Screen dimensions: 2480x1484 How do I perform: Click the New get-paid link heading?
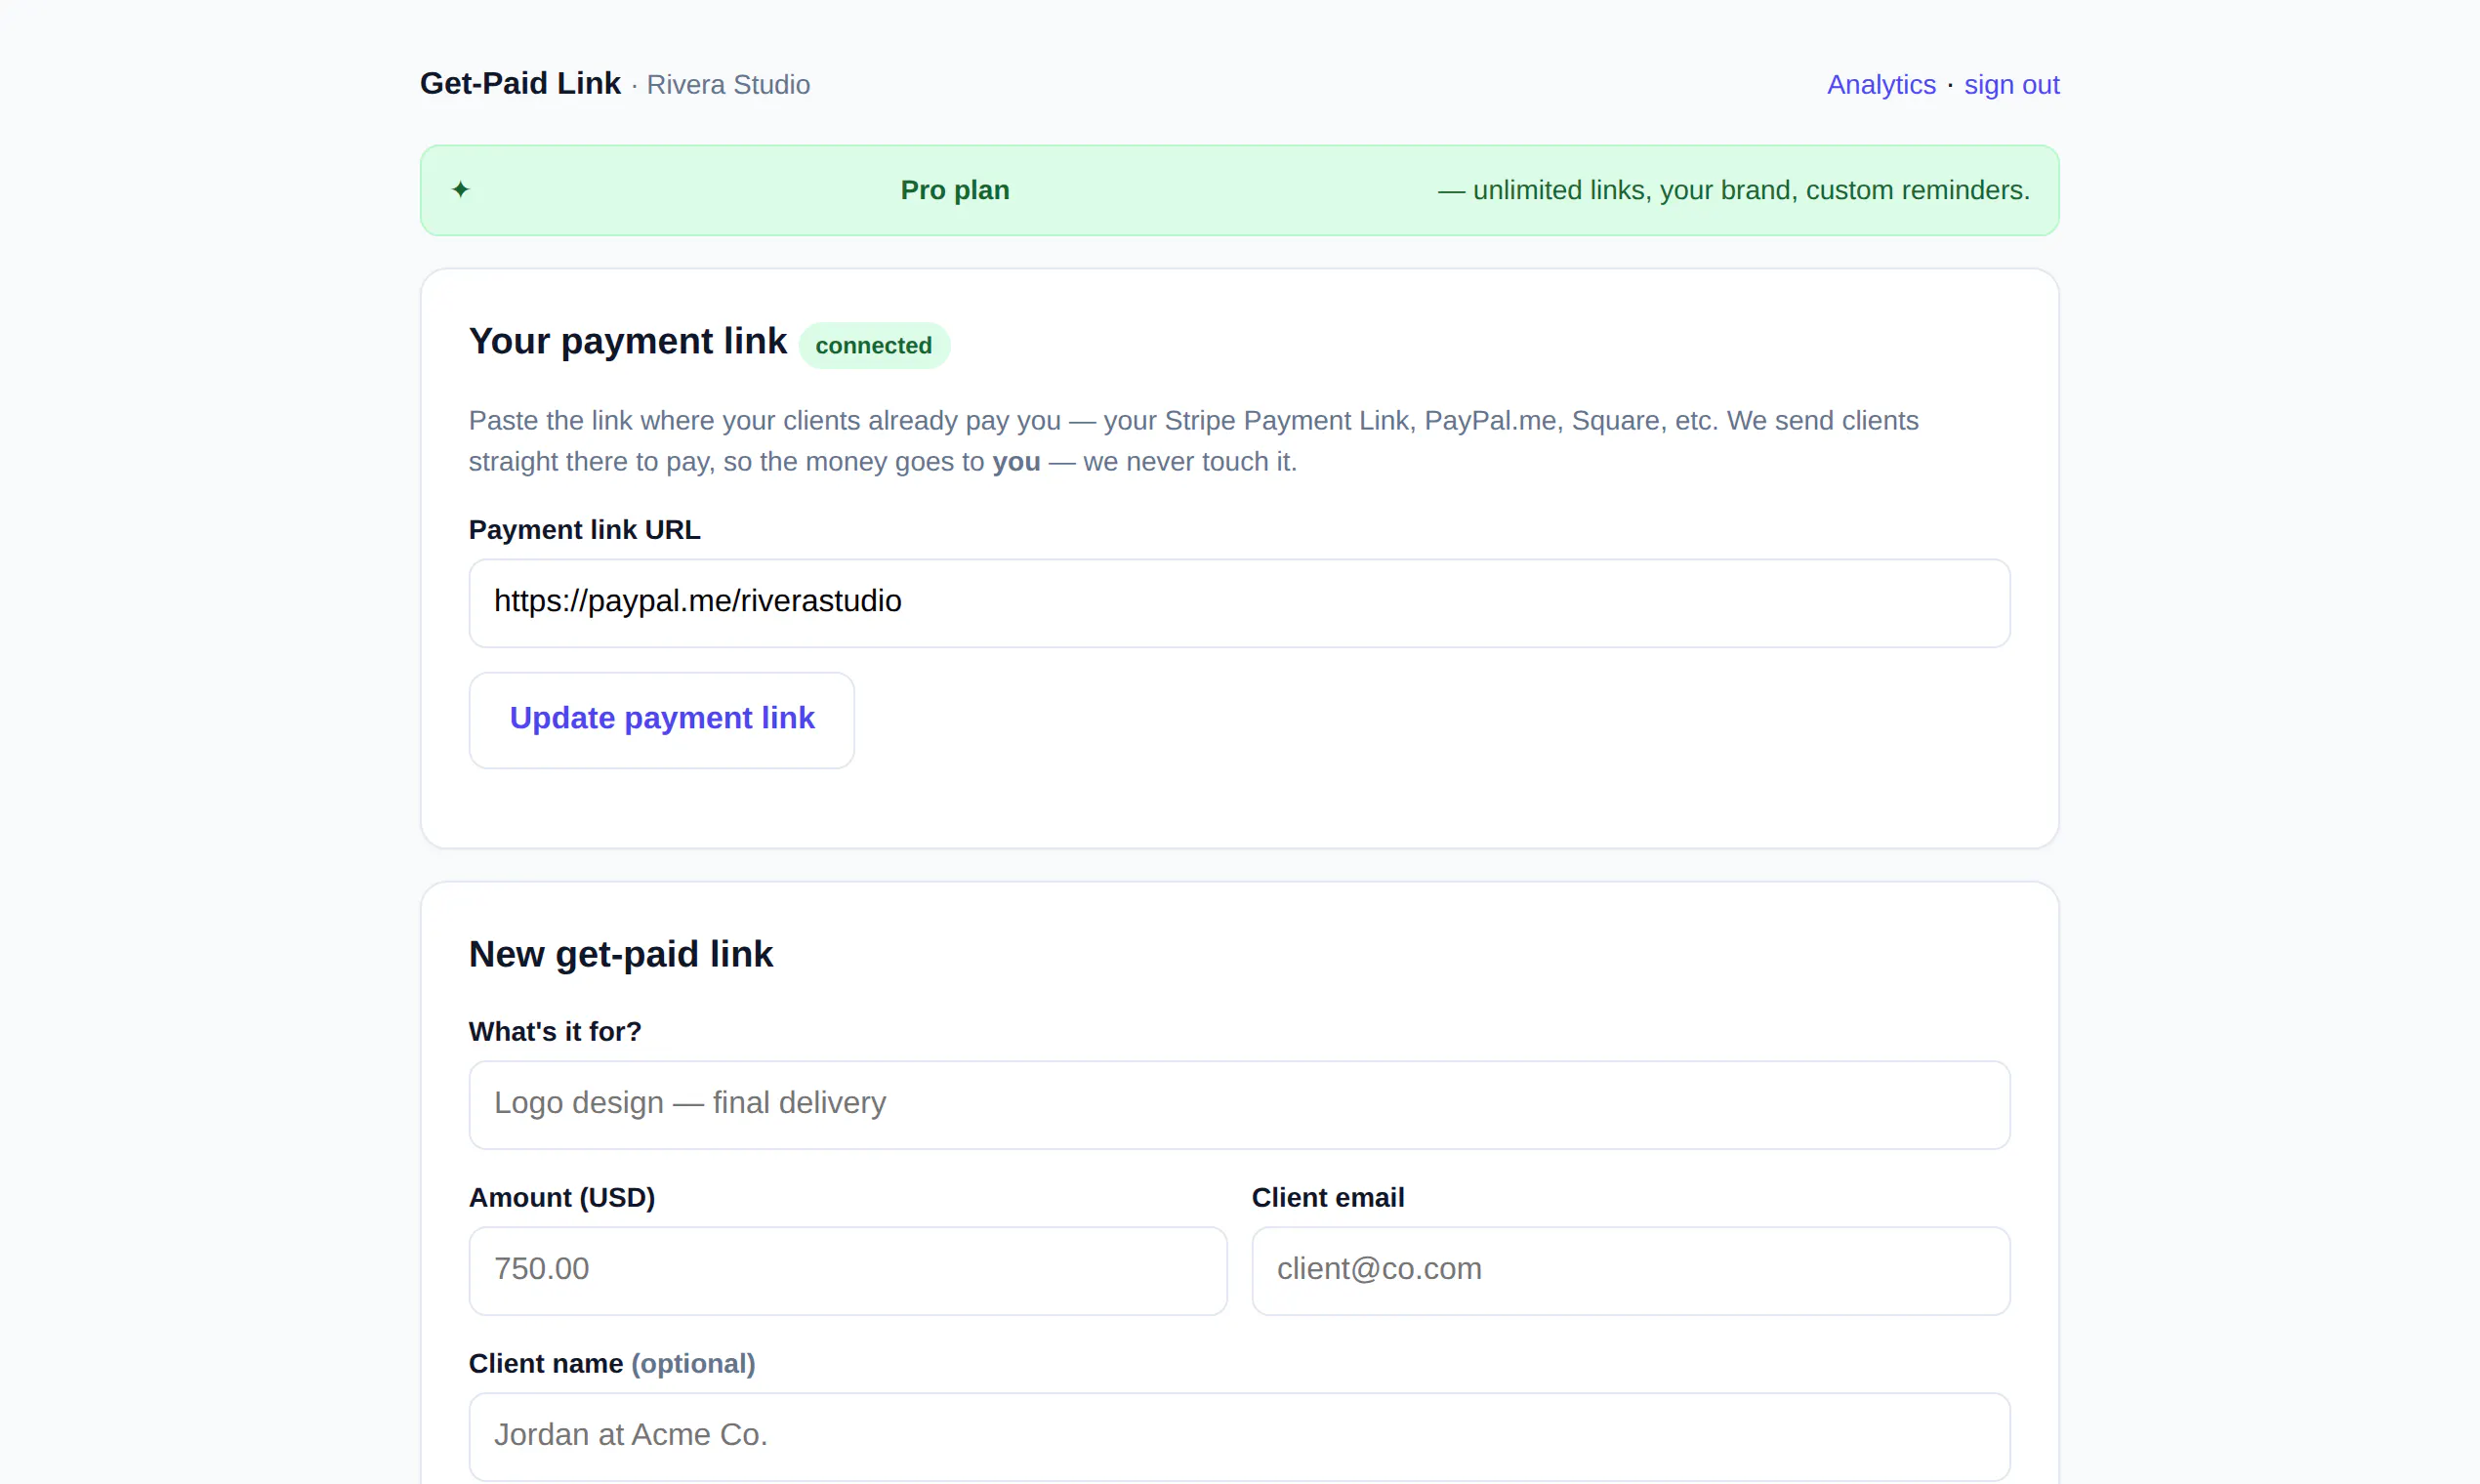pyautogui.click(x=621, y=955)
